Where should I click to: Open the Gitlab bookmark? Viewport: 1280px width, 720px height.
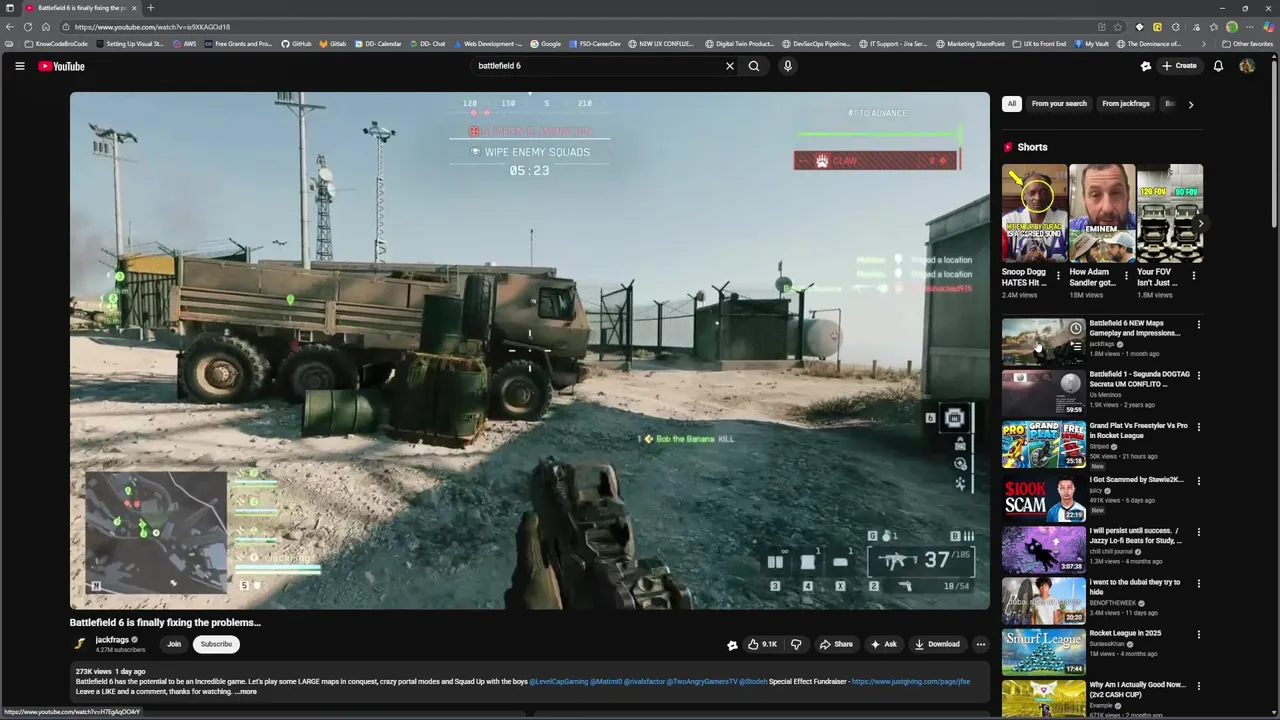click(x=333, y=44)
